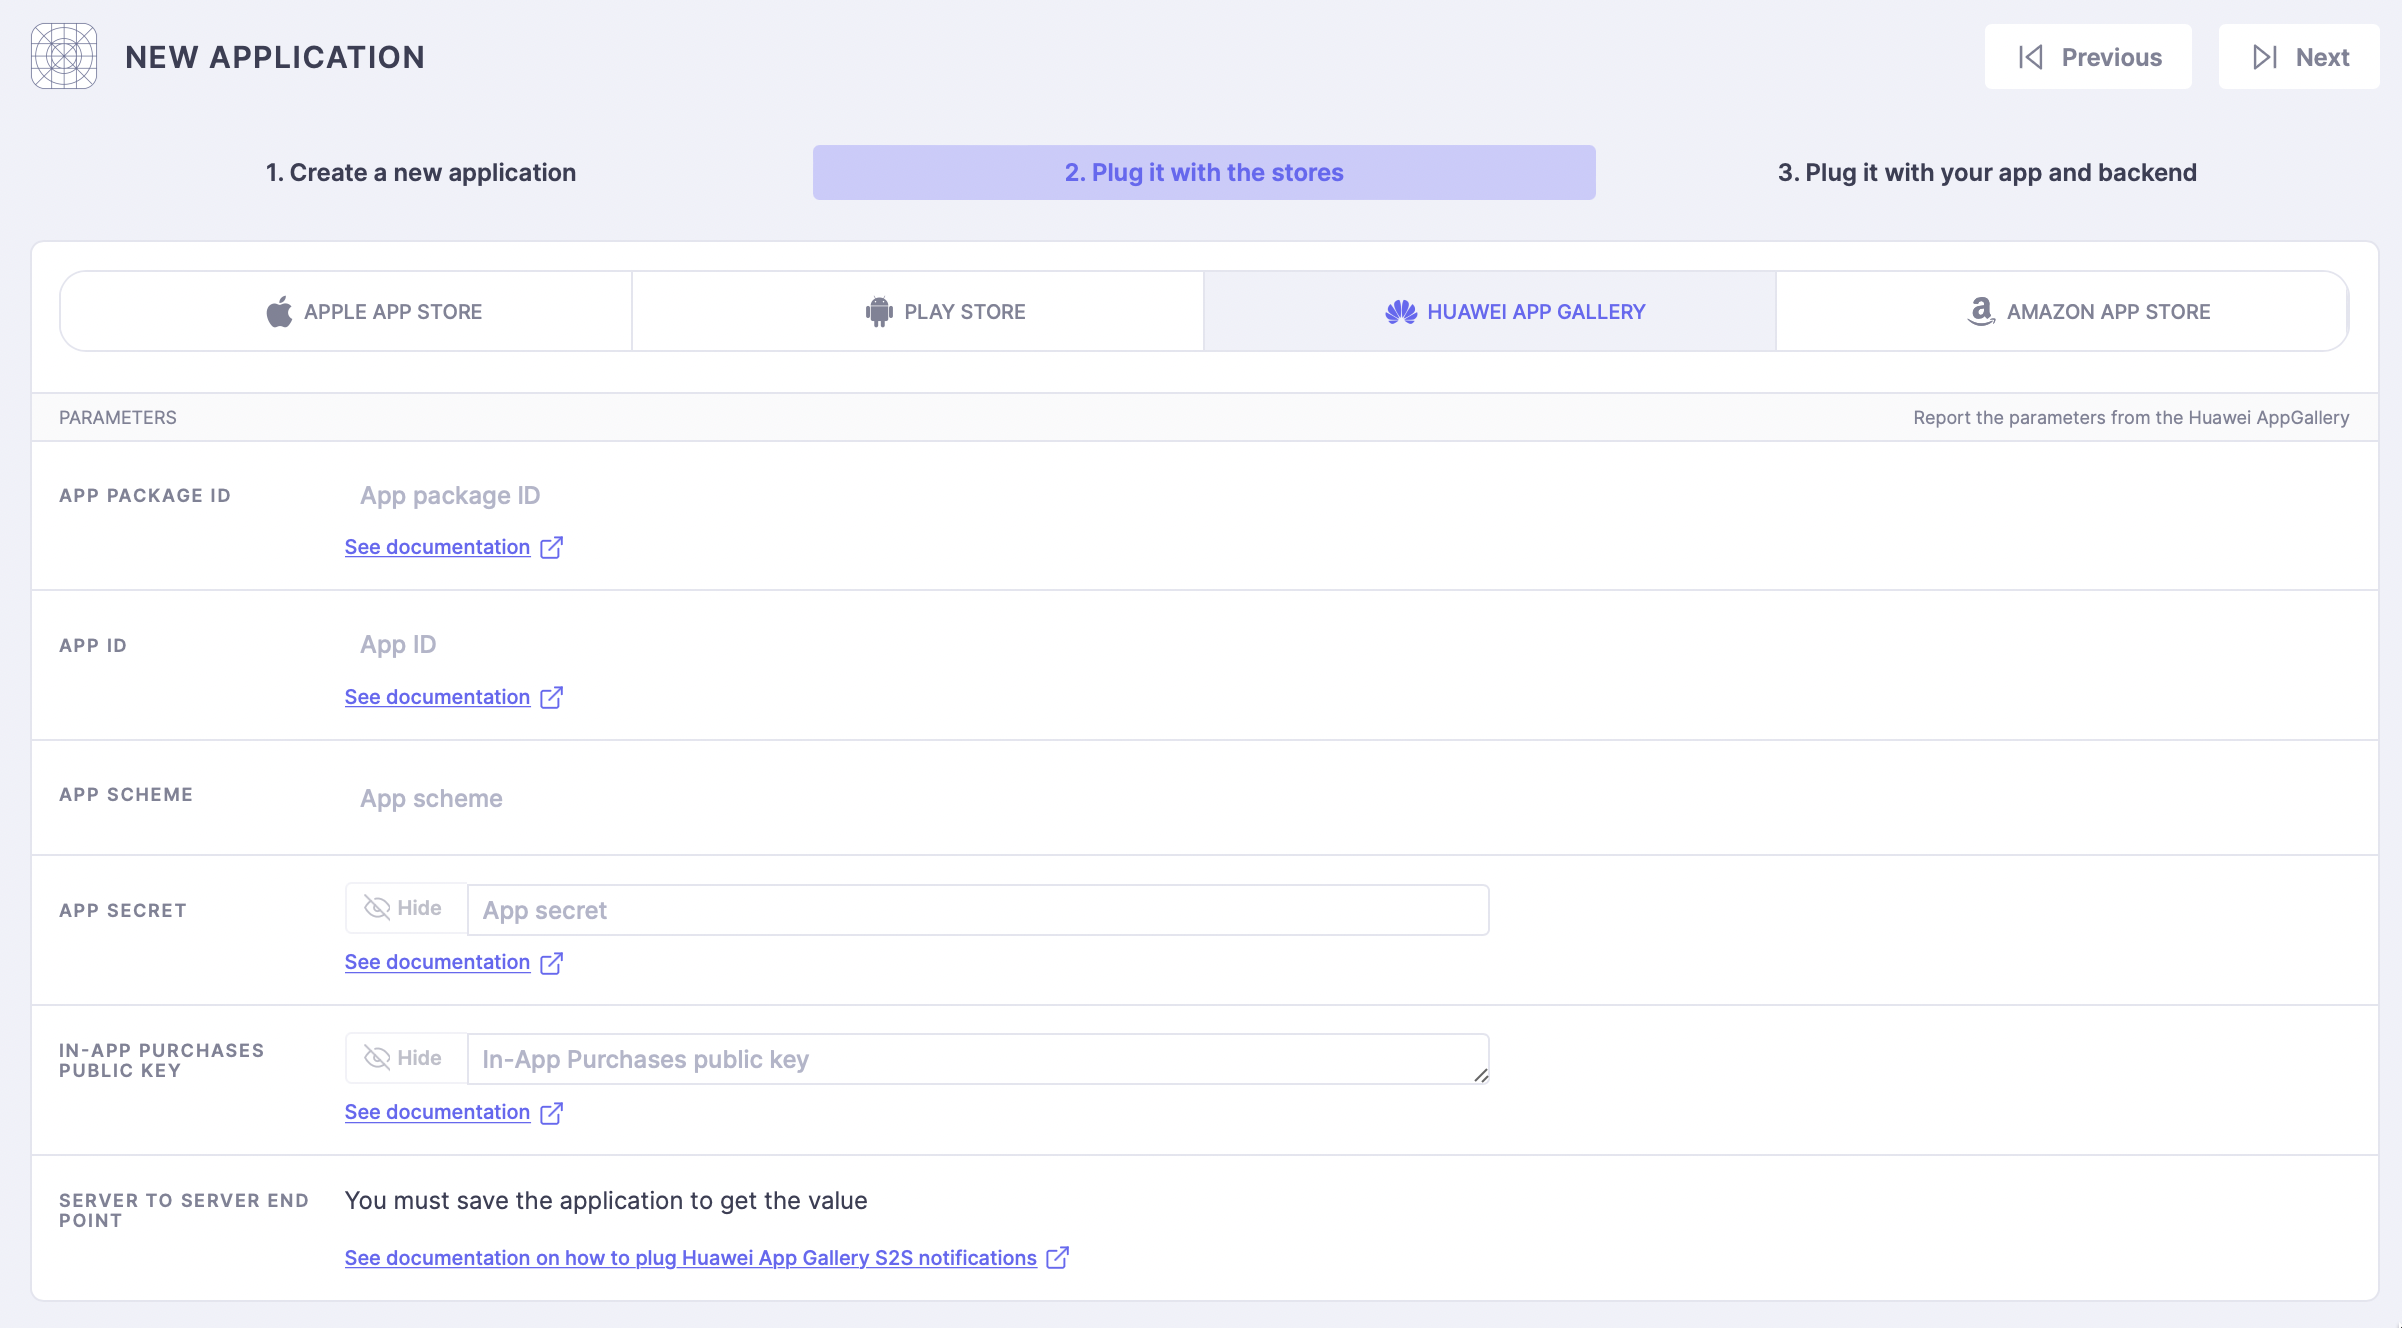Switch to the Play Store tab
The width and height of the screenshot is (2402, 1328).
[918, 311]
